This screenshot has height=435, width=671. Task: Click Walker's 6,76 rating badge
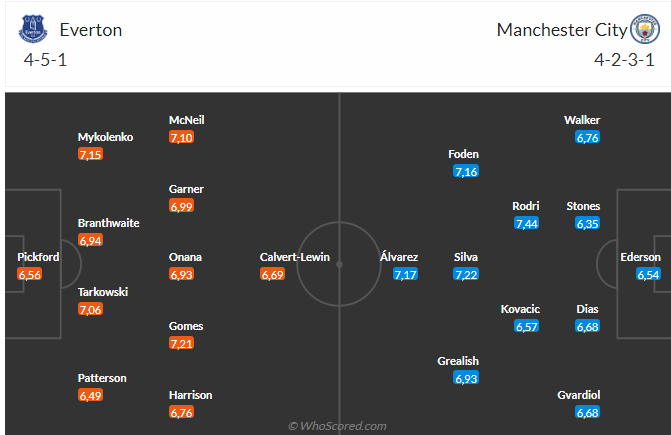tap(587, 137)
